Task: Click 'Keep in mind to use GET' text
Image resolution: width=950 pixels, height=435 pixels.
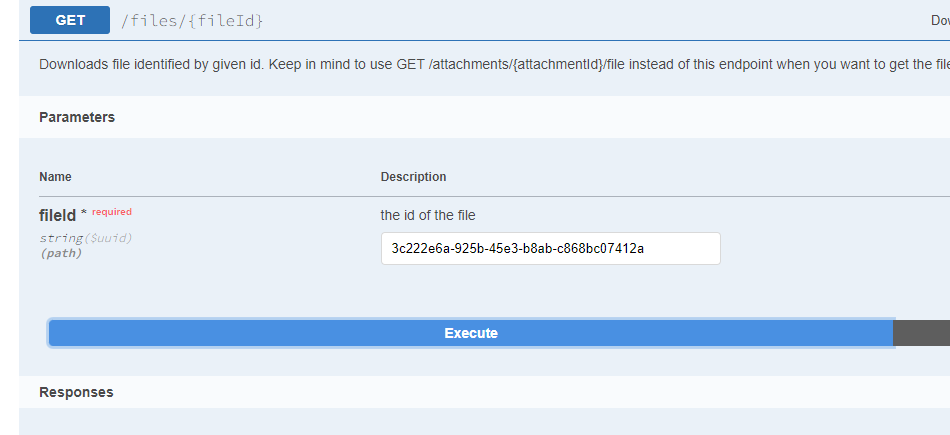Action: 347,64
